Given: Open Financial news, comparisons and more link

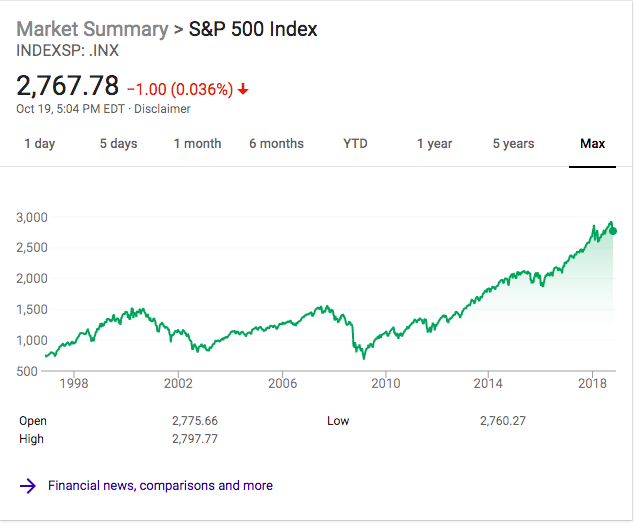Looking at the screenshot, I should click(x=160, y=486).
